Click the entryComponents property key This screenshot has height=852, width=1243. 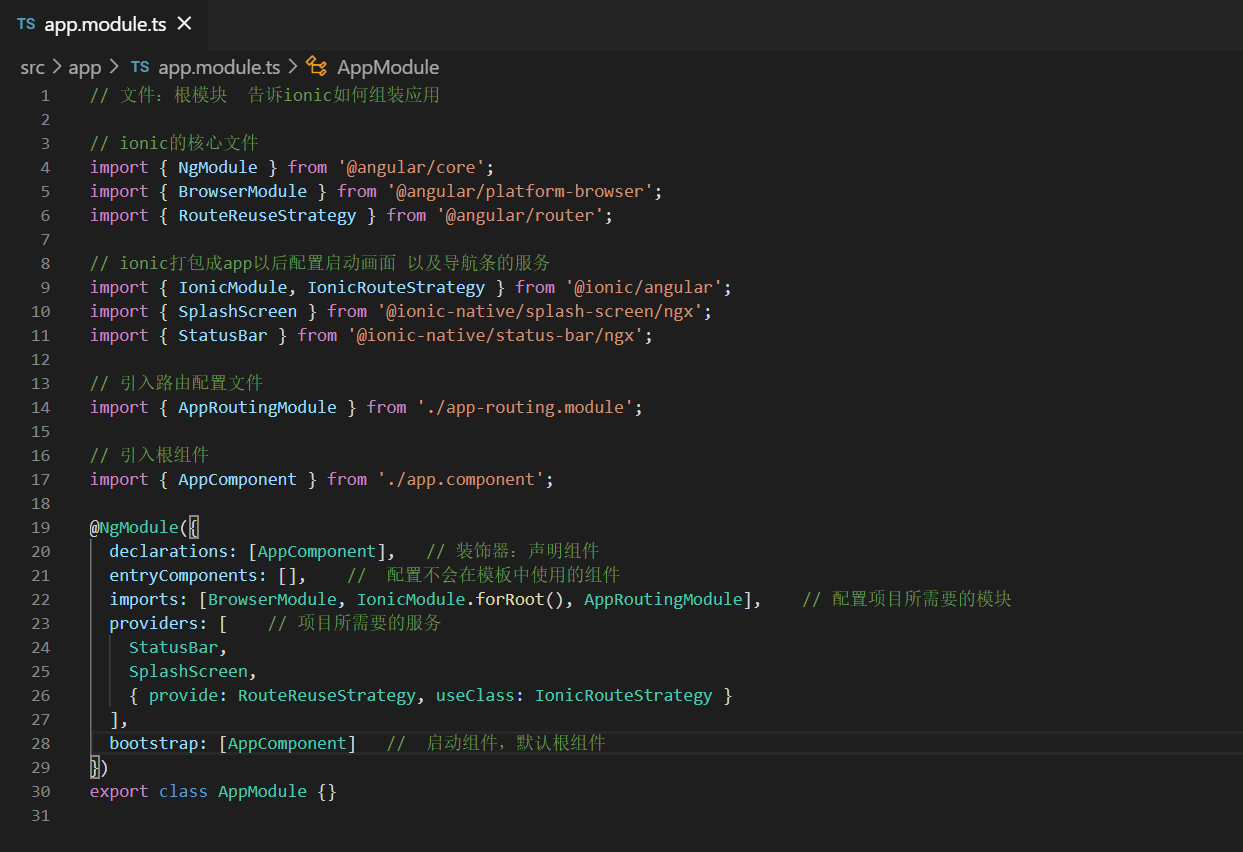(184, 575)
